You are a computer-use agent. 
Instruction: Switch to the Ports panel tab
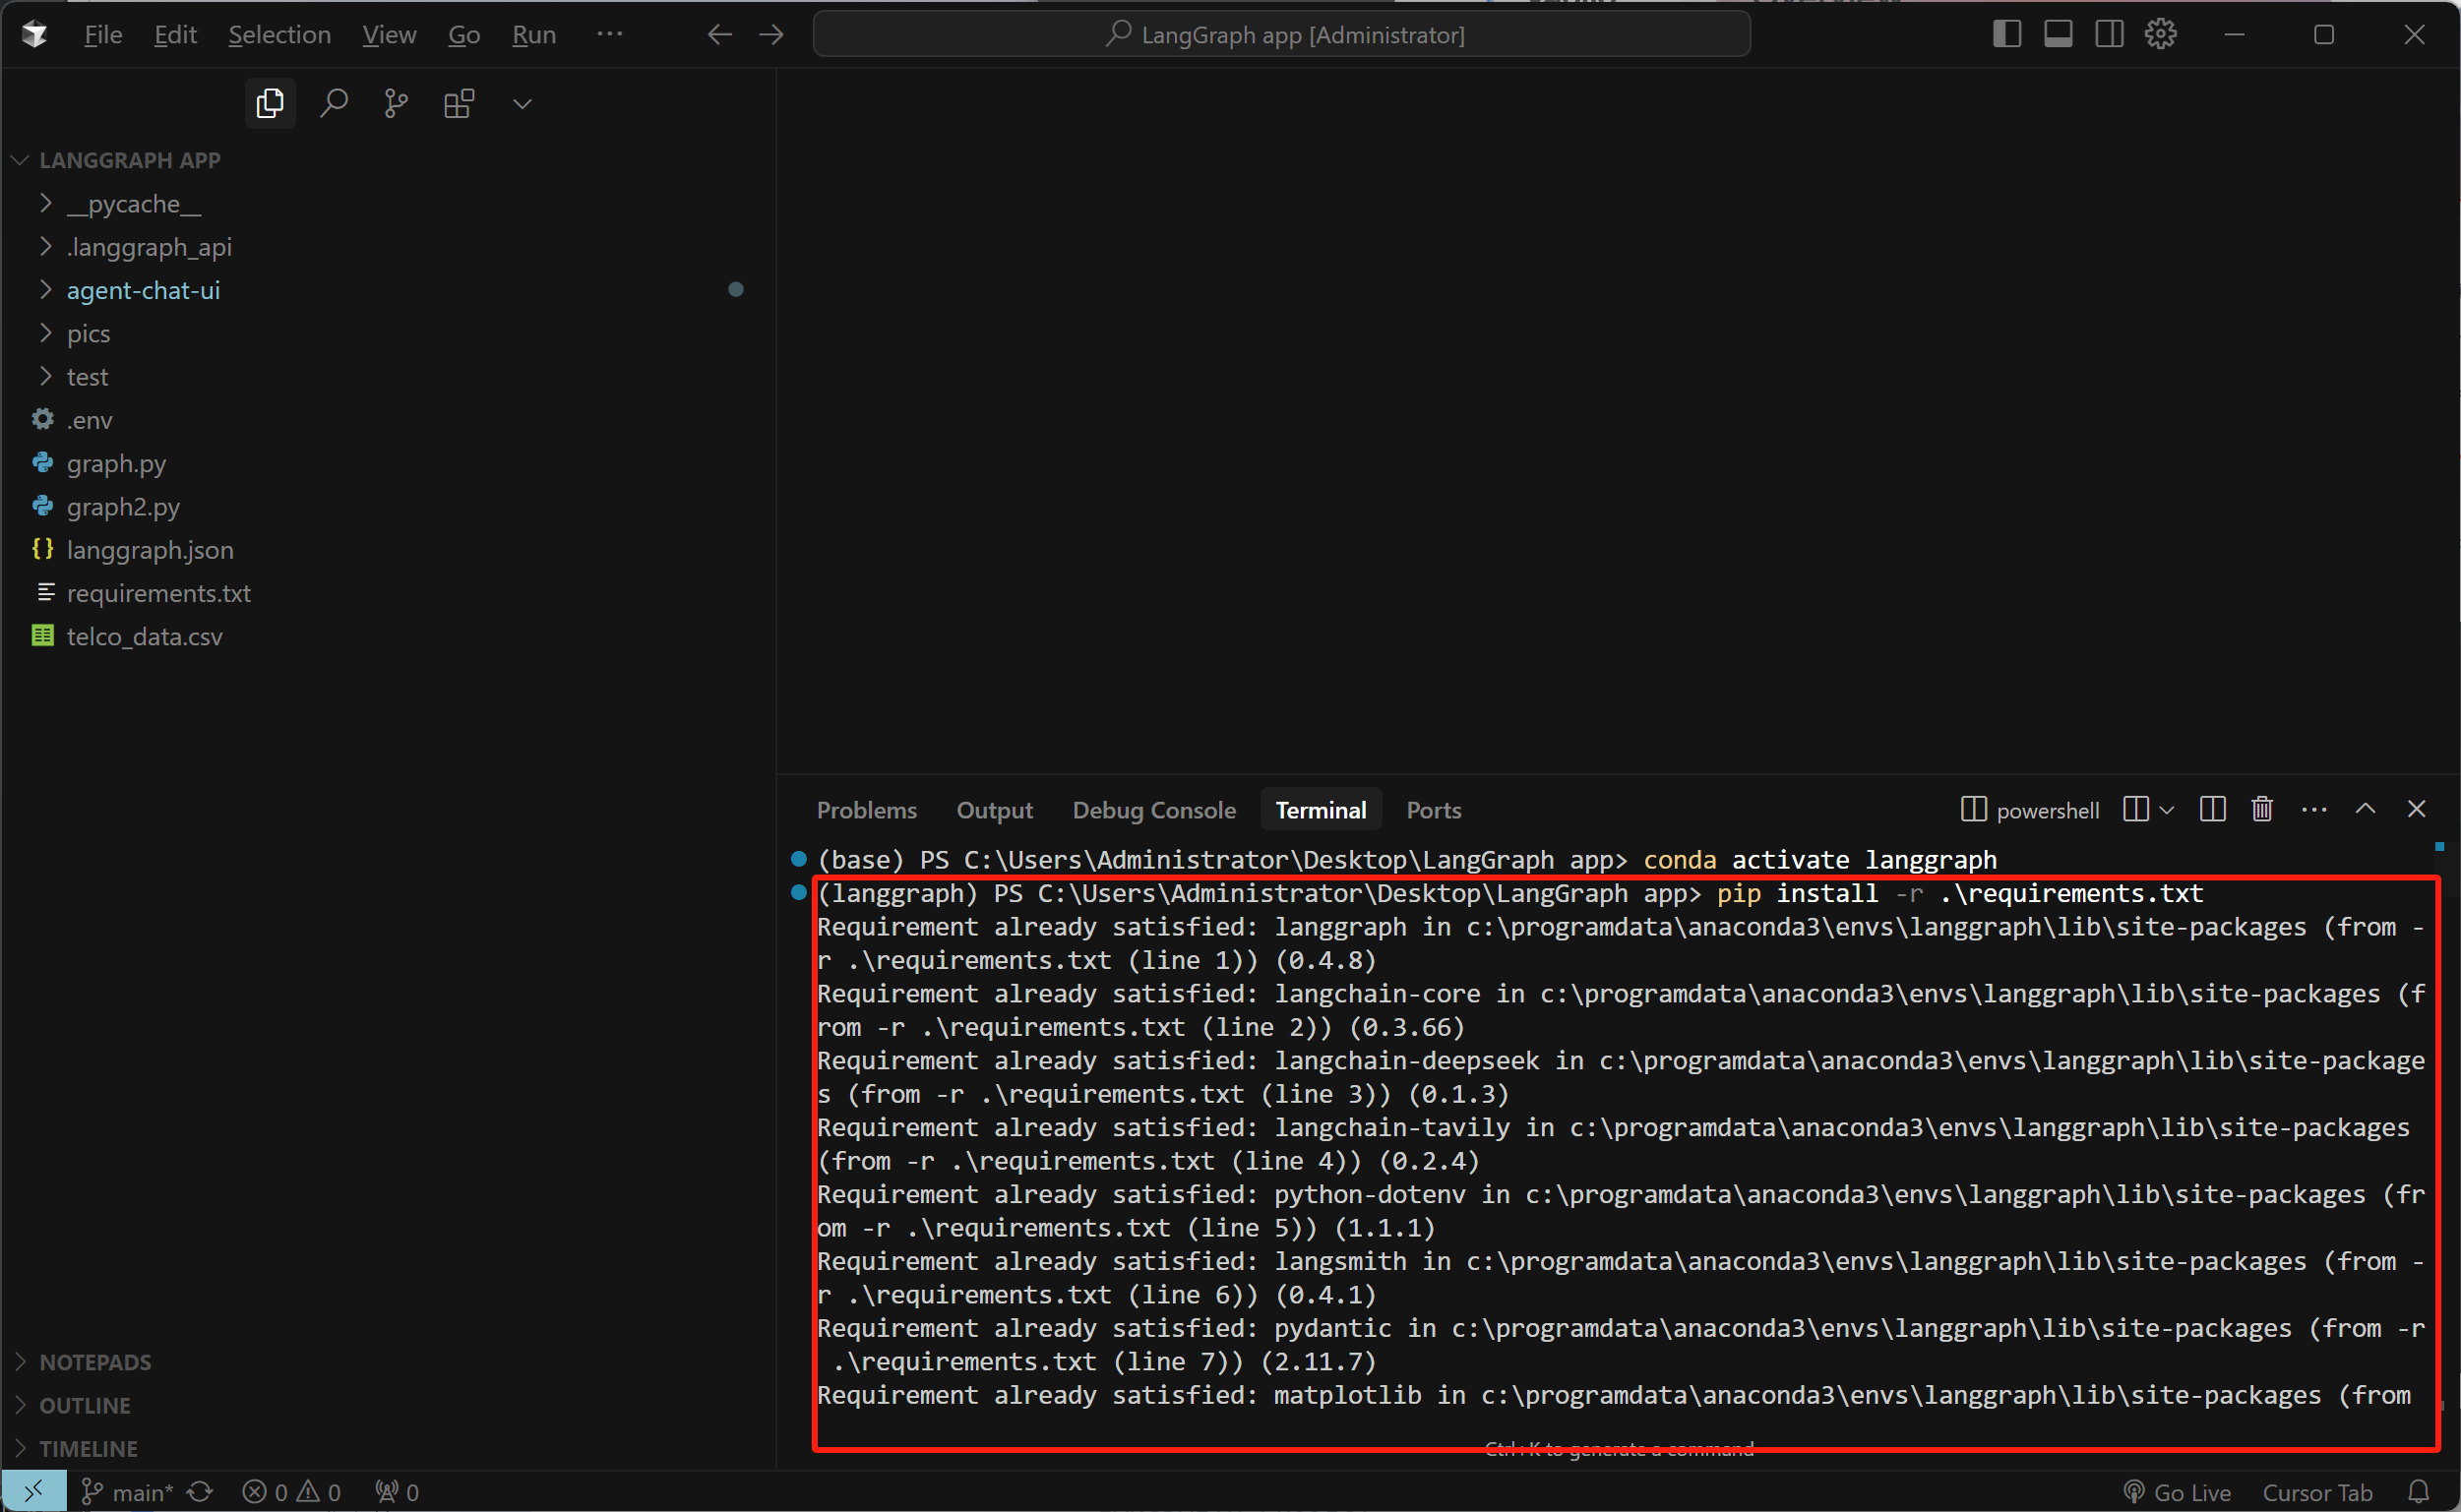(1434, 810)
